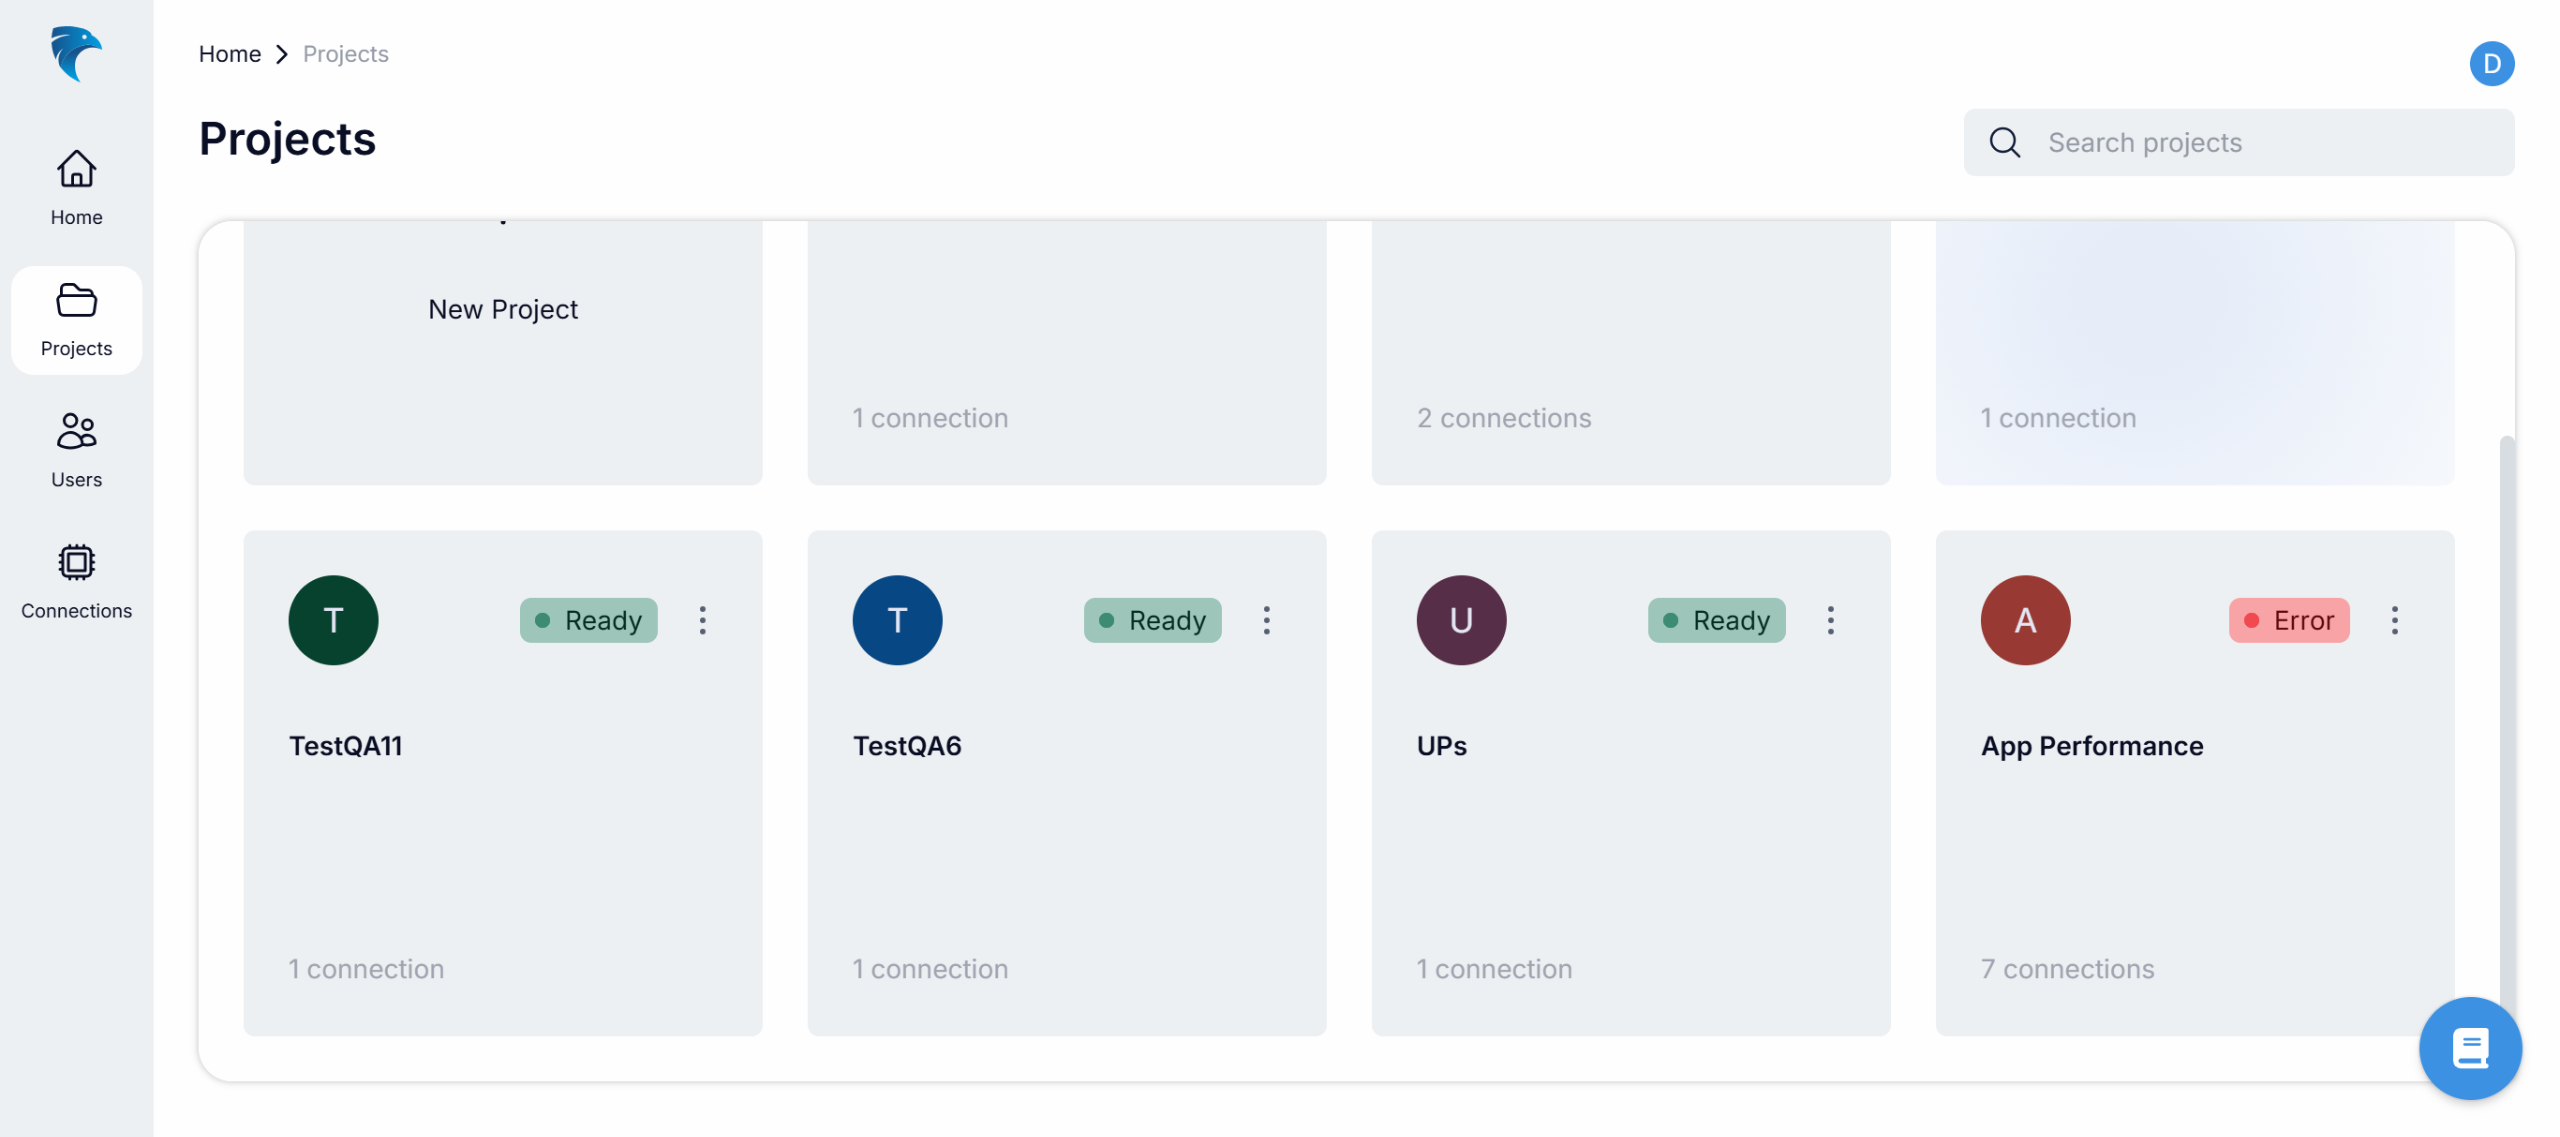The width and height of the screenshot is (2560, 1137).
Task: Open TestQA6 three-dot options menu
Action: (1267, 620)
